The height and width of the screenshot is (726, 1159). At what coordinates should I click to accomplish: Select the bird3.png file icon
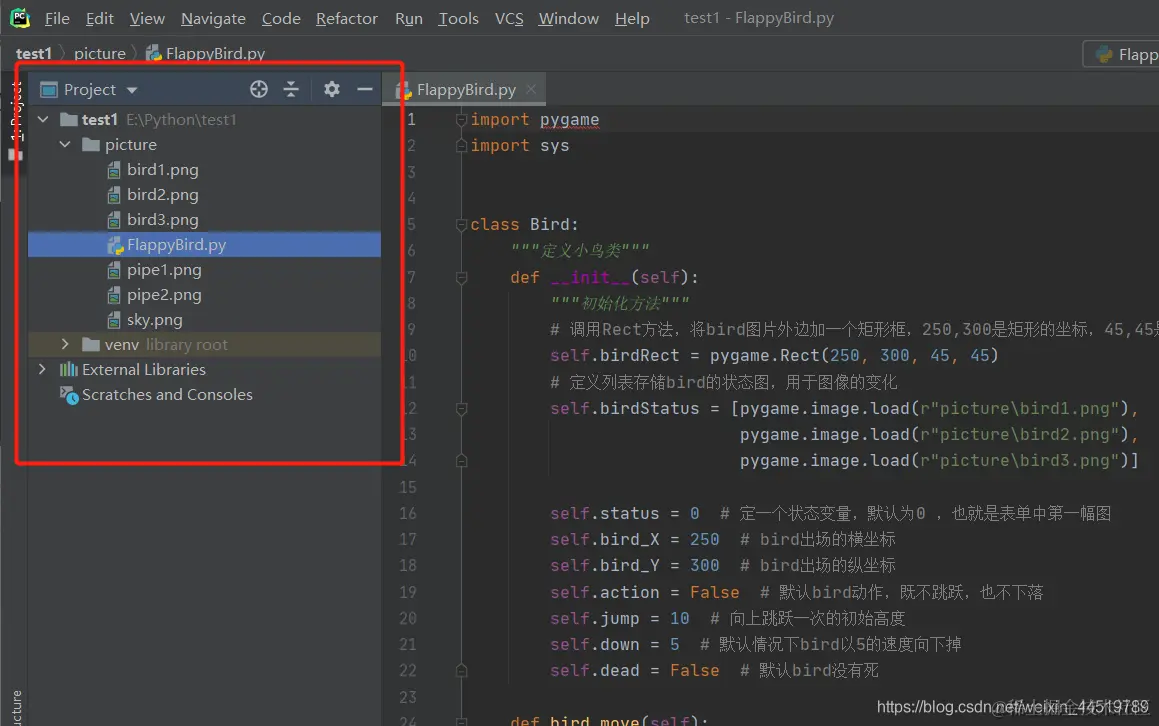[x=114, y=220]
